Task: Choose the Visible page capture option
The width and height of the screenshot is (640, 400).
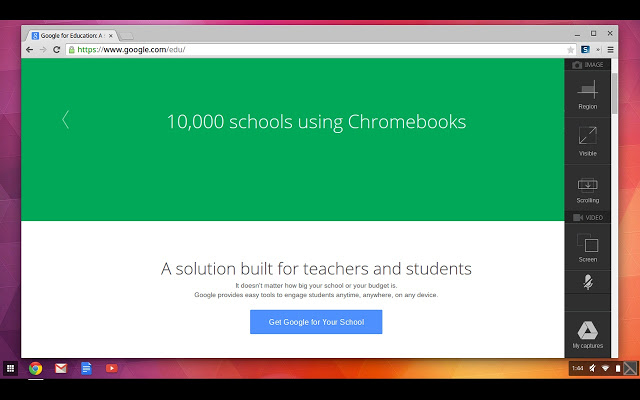Action: click(x=587, y=141)
